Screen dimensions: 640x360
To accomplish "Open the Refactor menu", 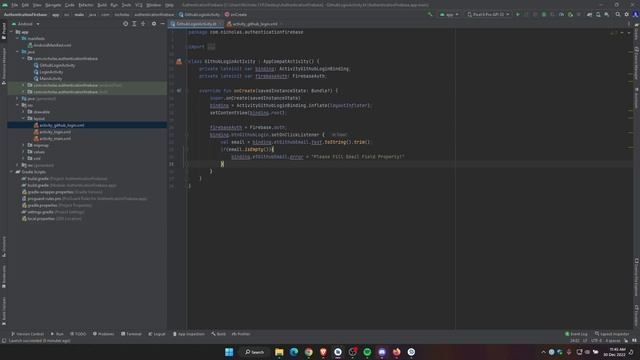I will tap(86, 5).
